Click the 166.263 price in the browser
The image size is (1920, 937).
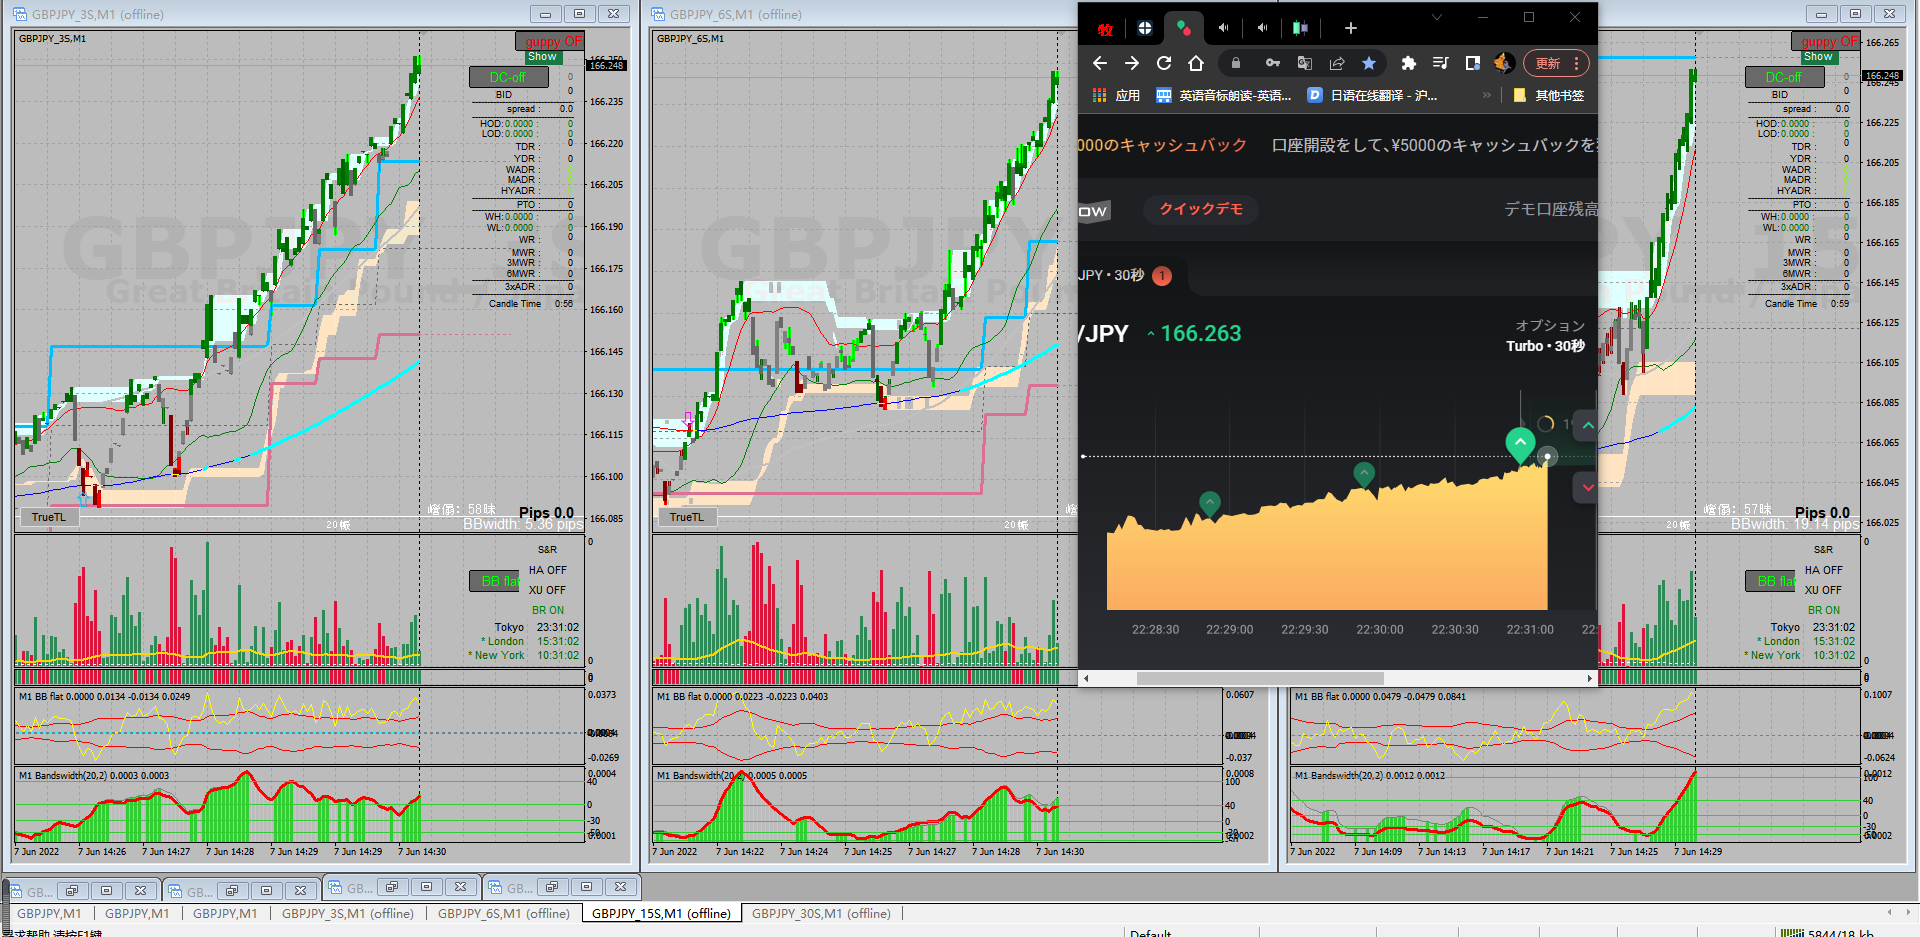1201,333
